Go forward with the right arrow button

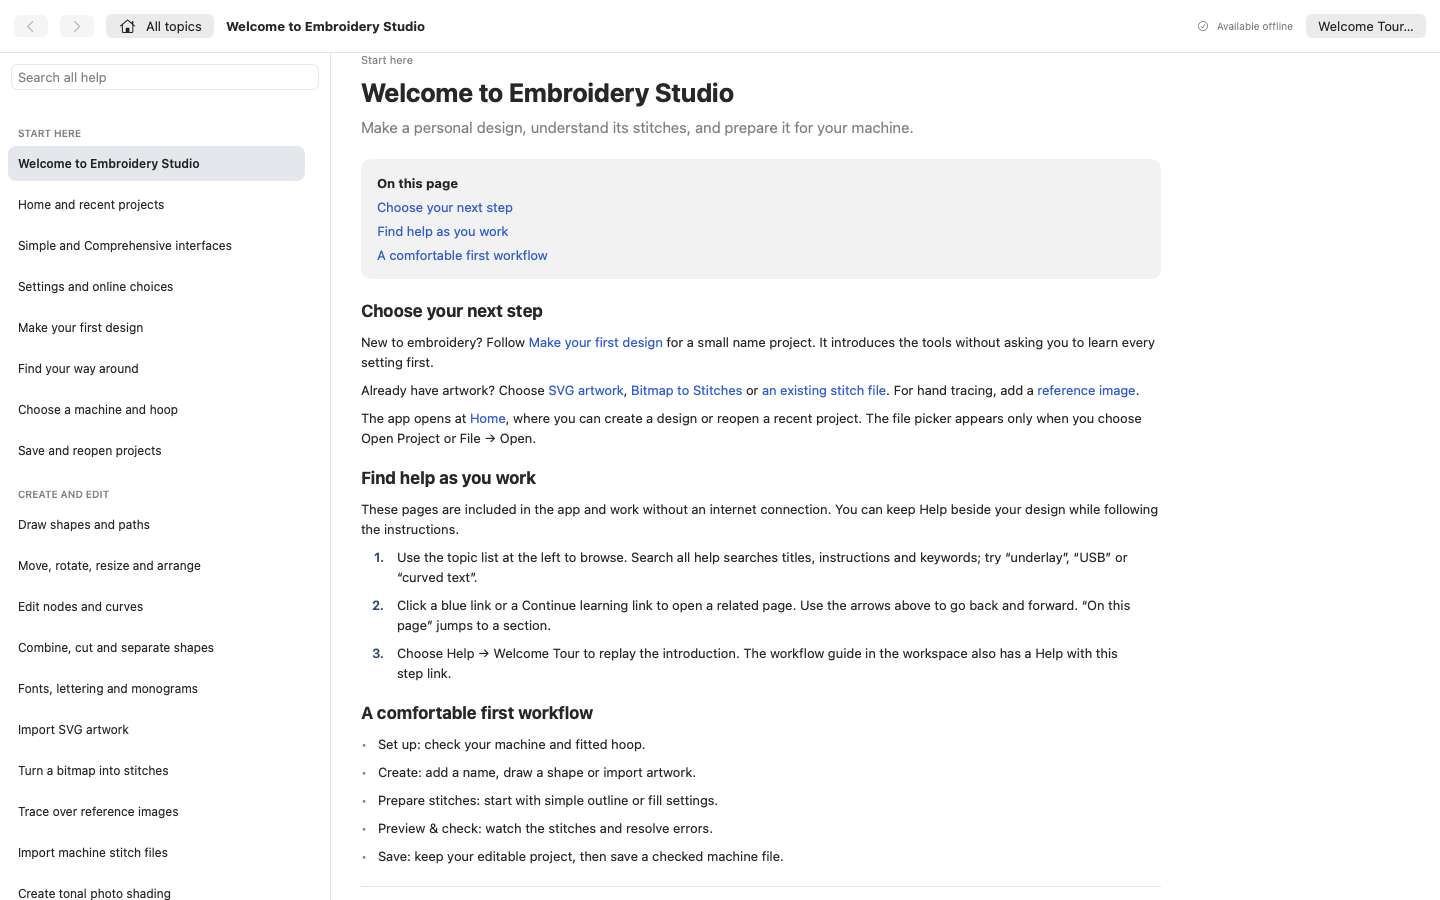(x=77, y=26)
